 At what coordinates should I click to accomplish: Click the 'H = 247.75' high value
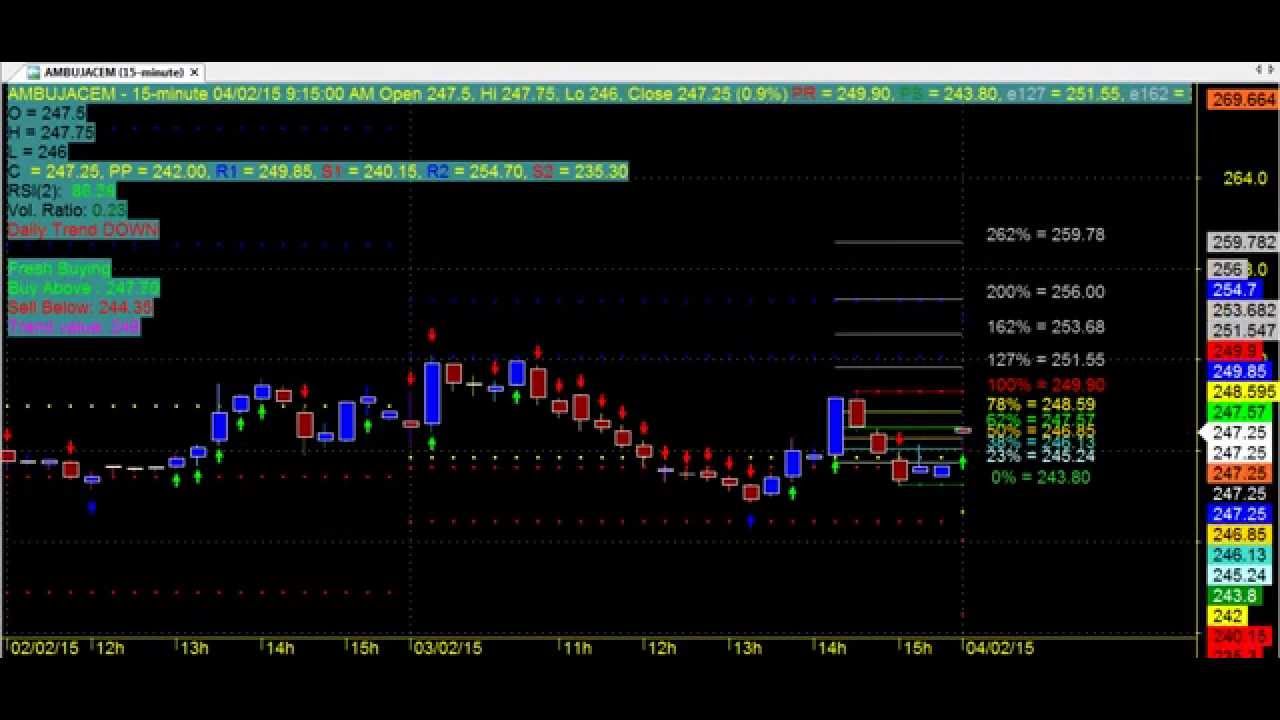(51, 132)
